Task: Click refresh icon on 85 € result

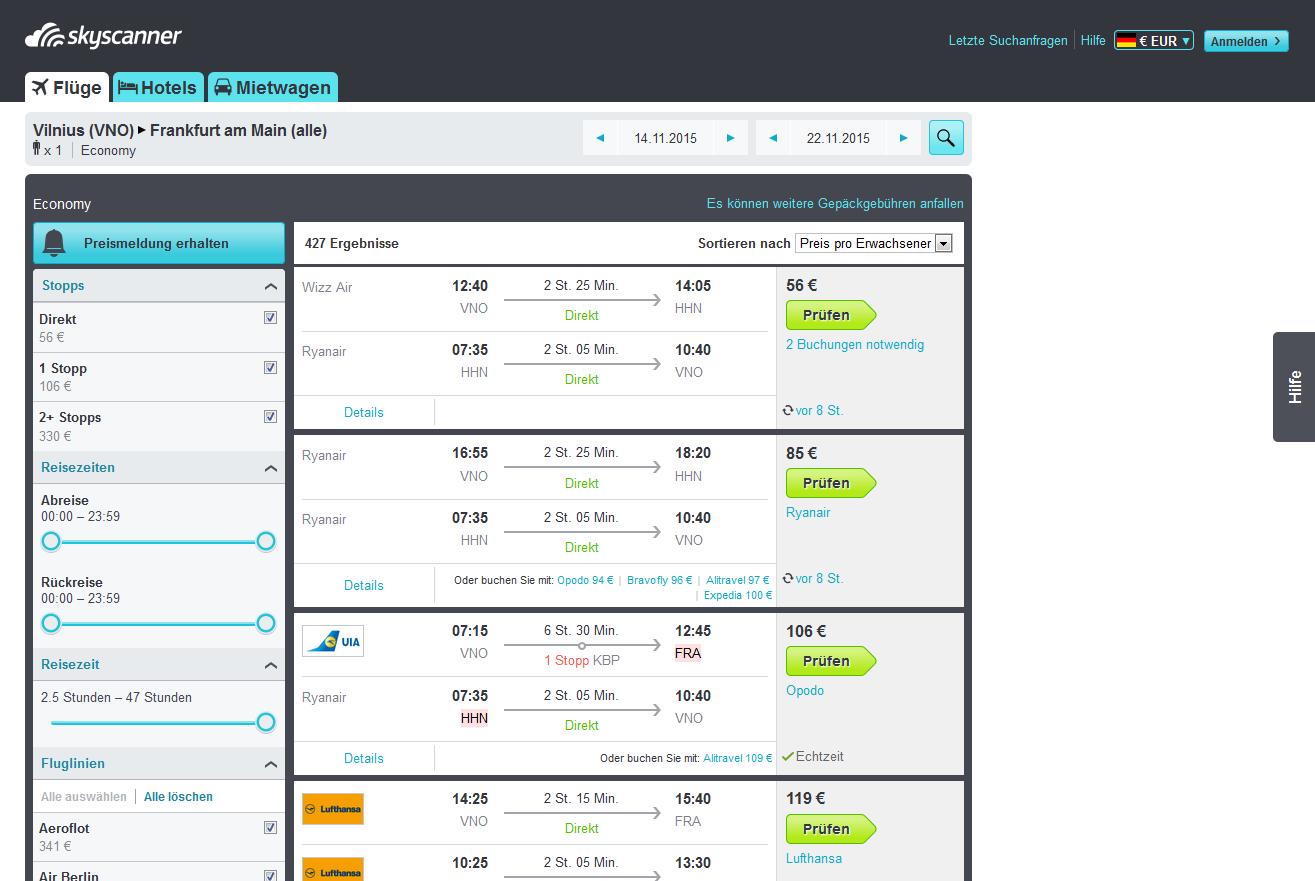Action: tap(788, 578)
